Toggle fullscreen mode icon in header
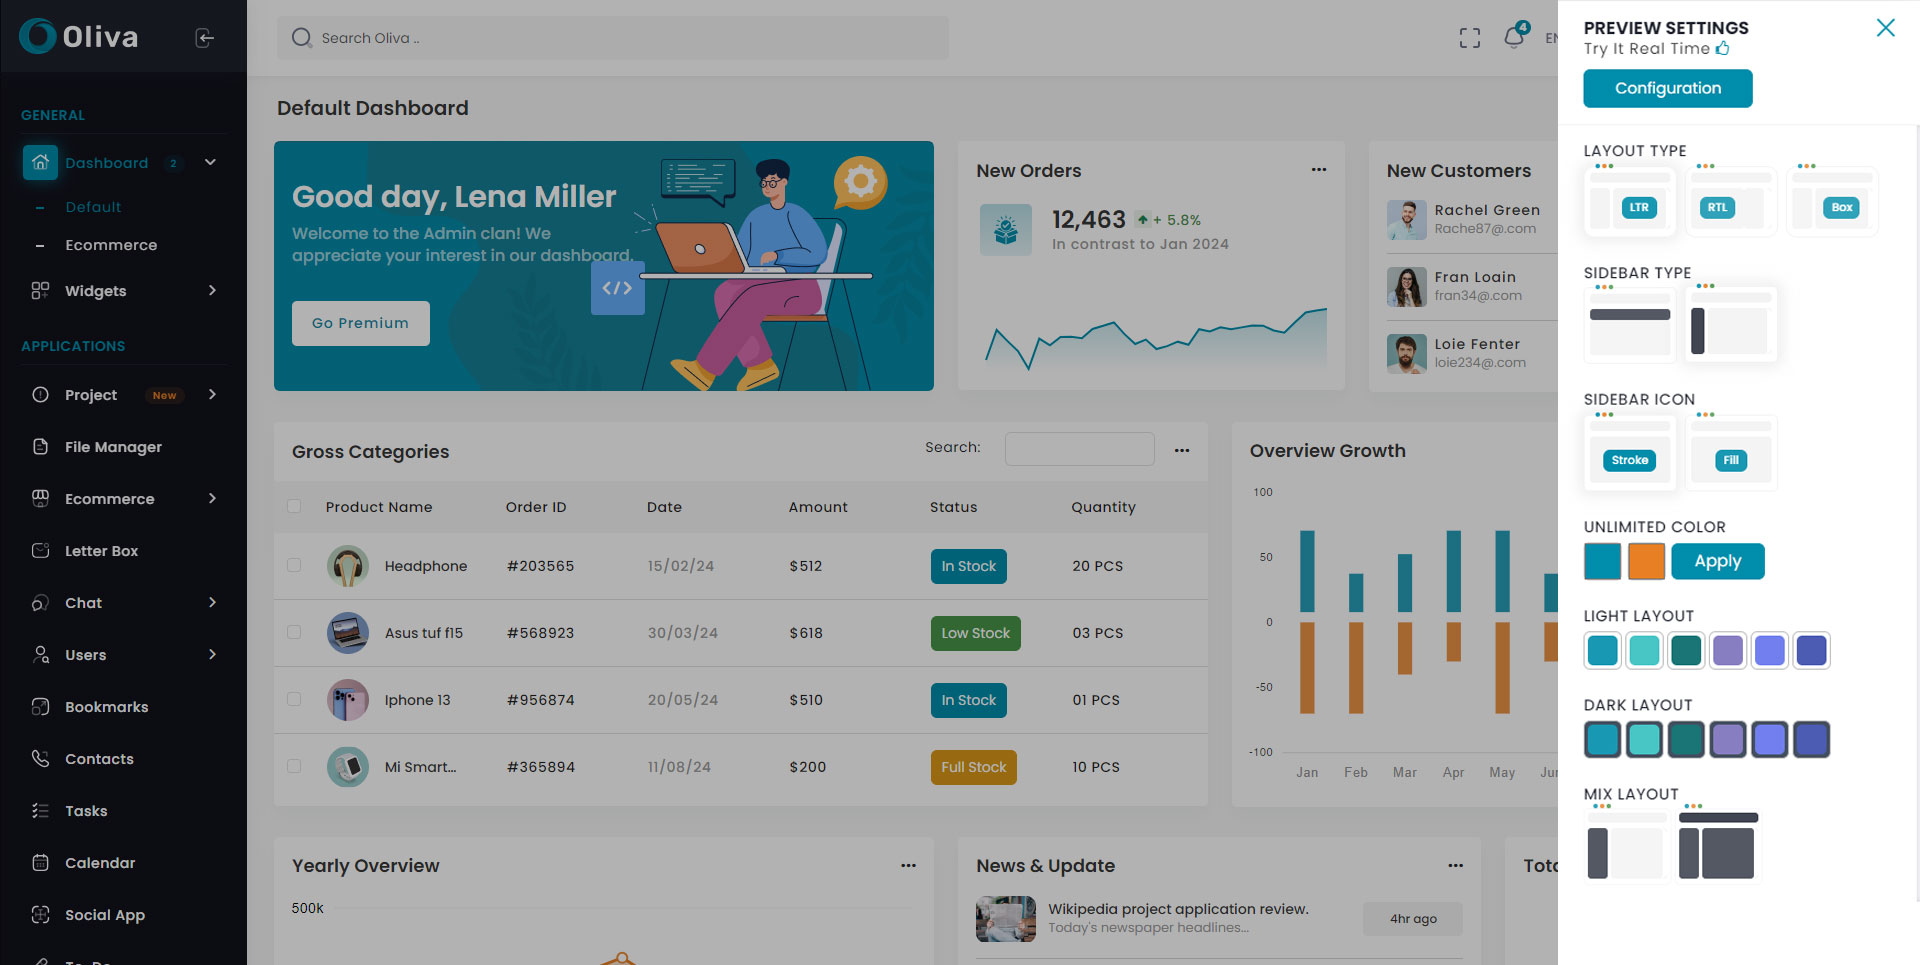 1469,38
